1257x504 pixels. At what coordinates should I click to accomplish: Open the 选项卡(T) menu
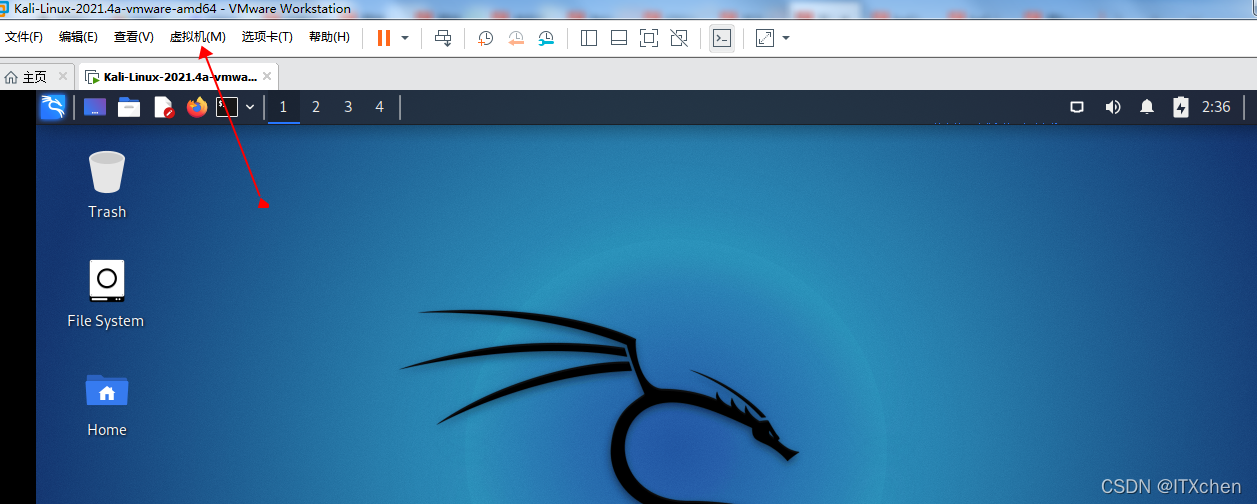267,37
